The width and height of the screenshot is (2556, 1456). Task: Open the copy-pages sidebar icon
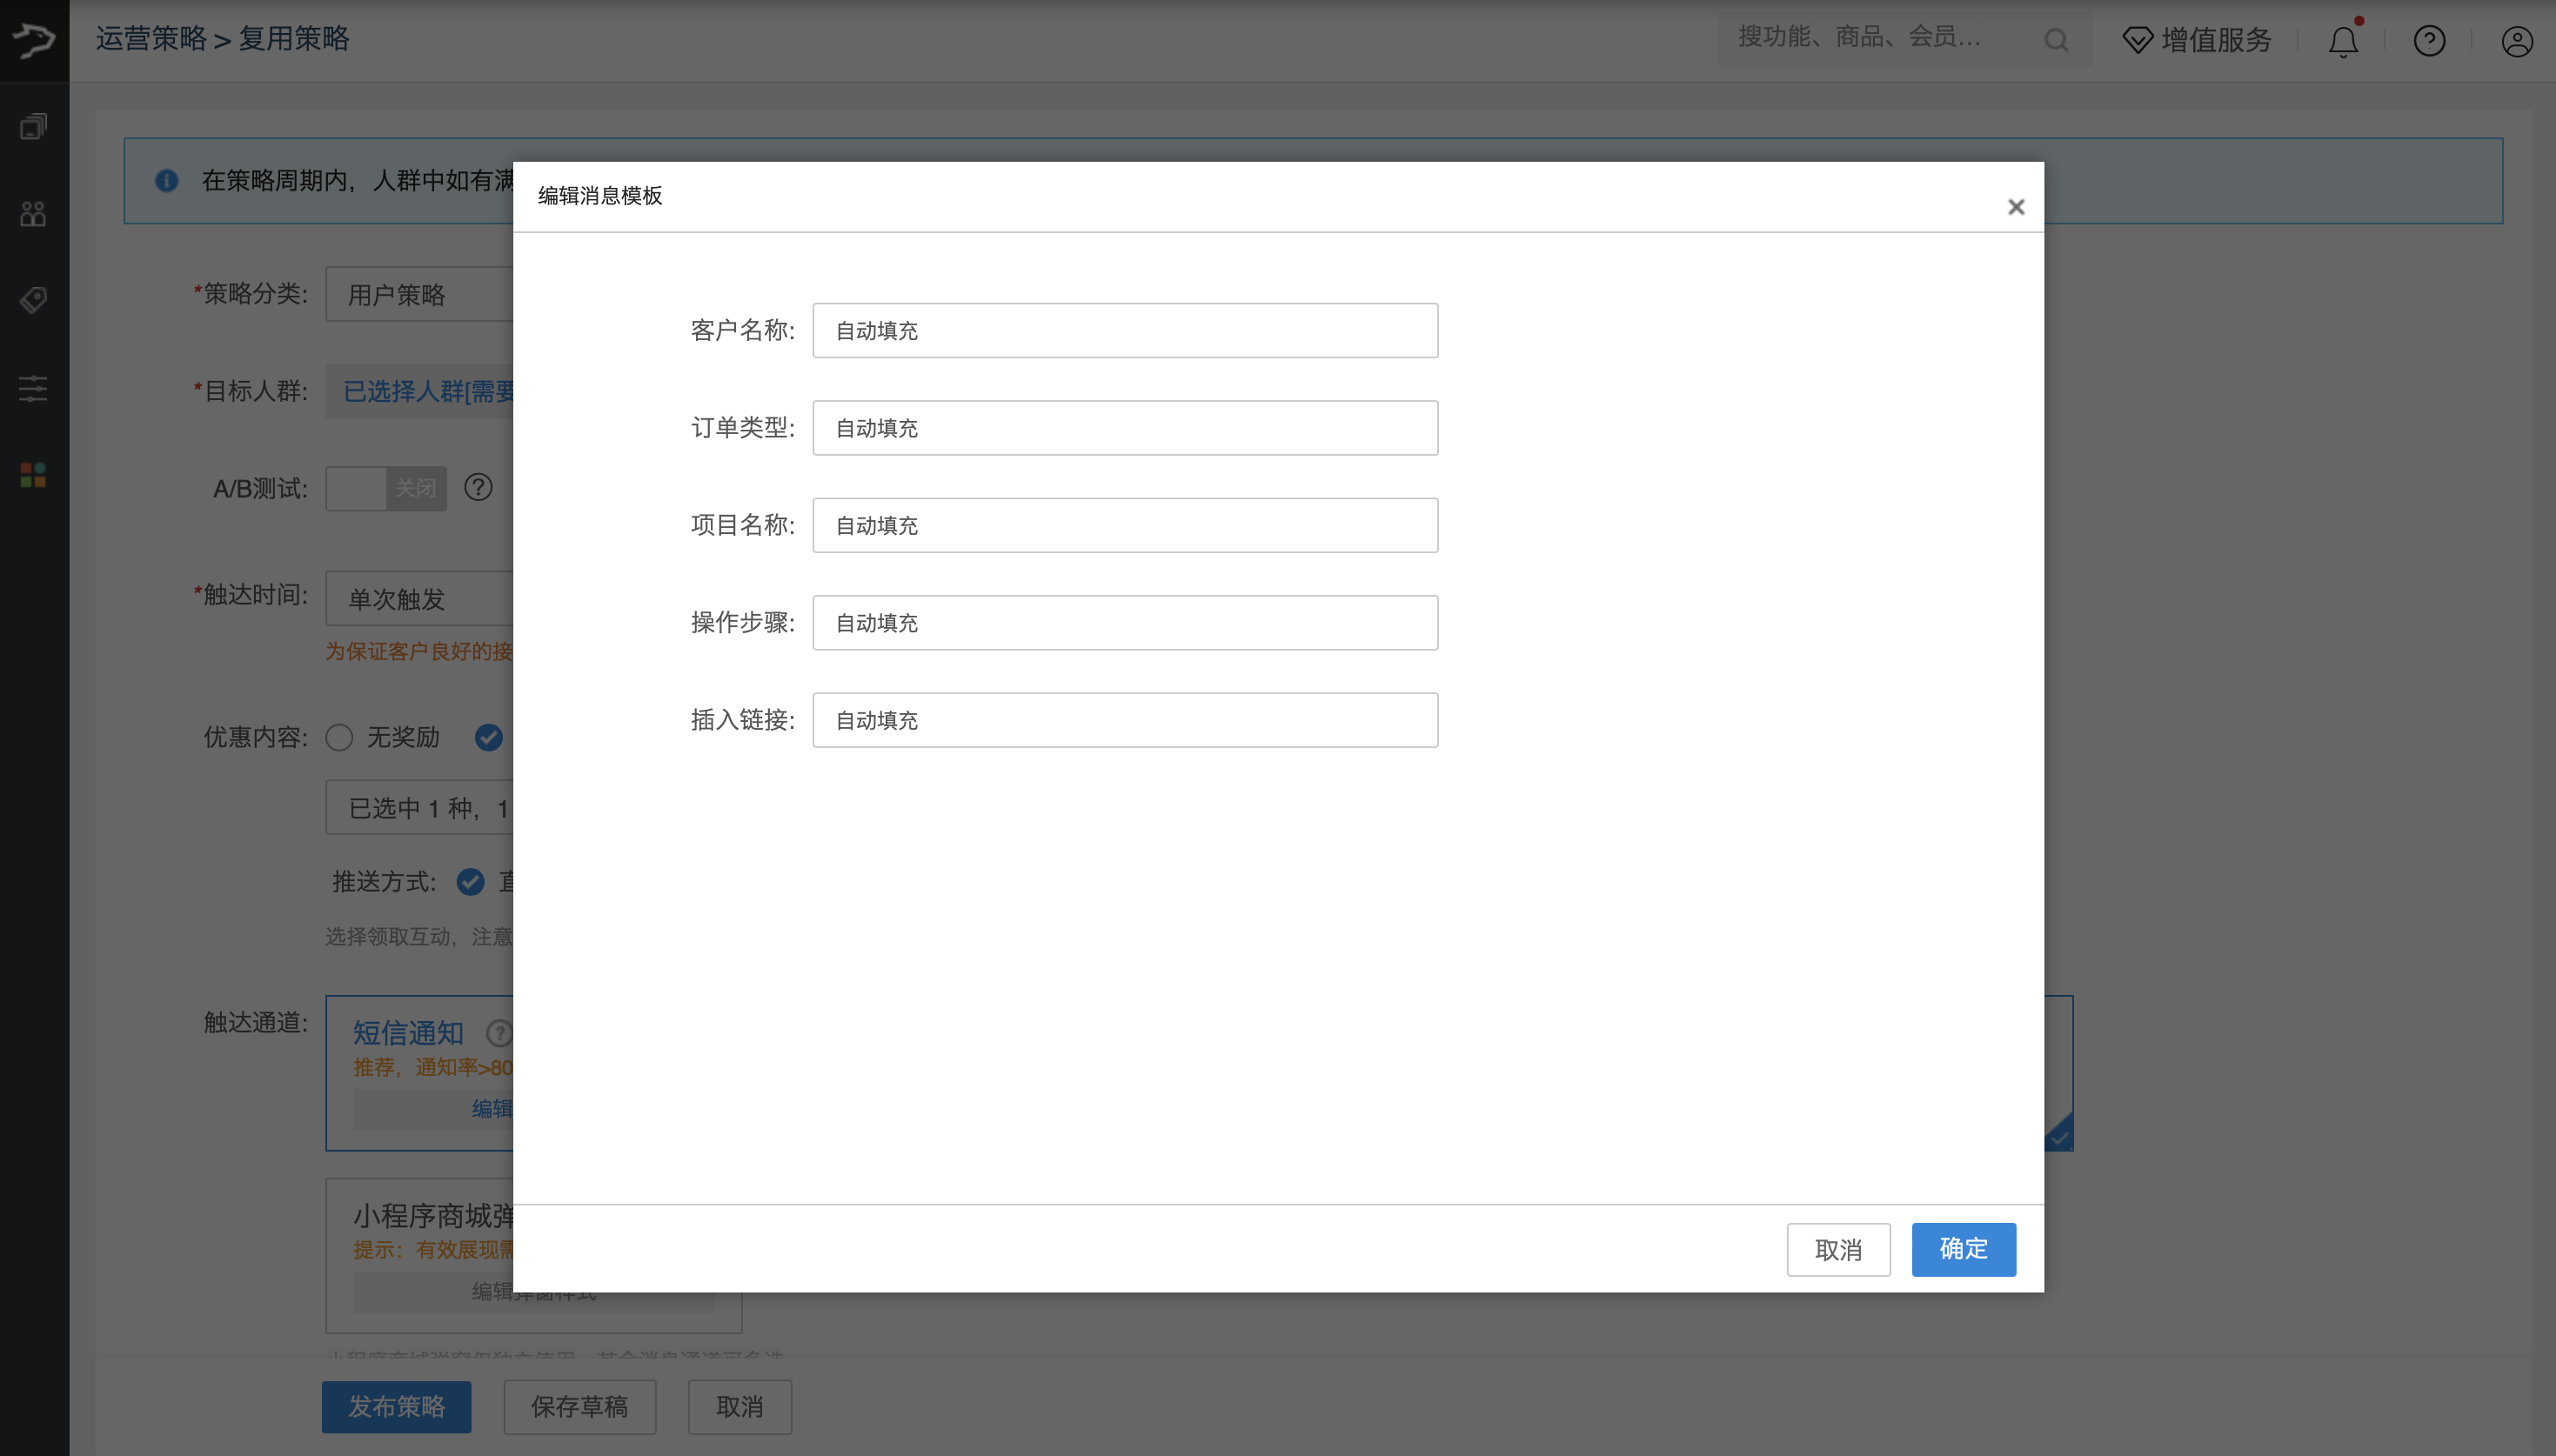(x=33, y=126)
